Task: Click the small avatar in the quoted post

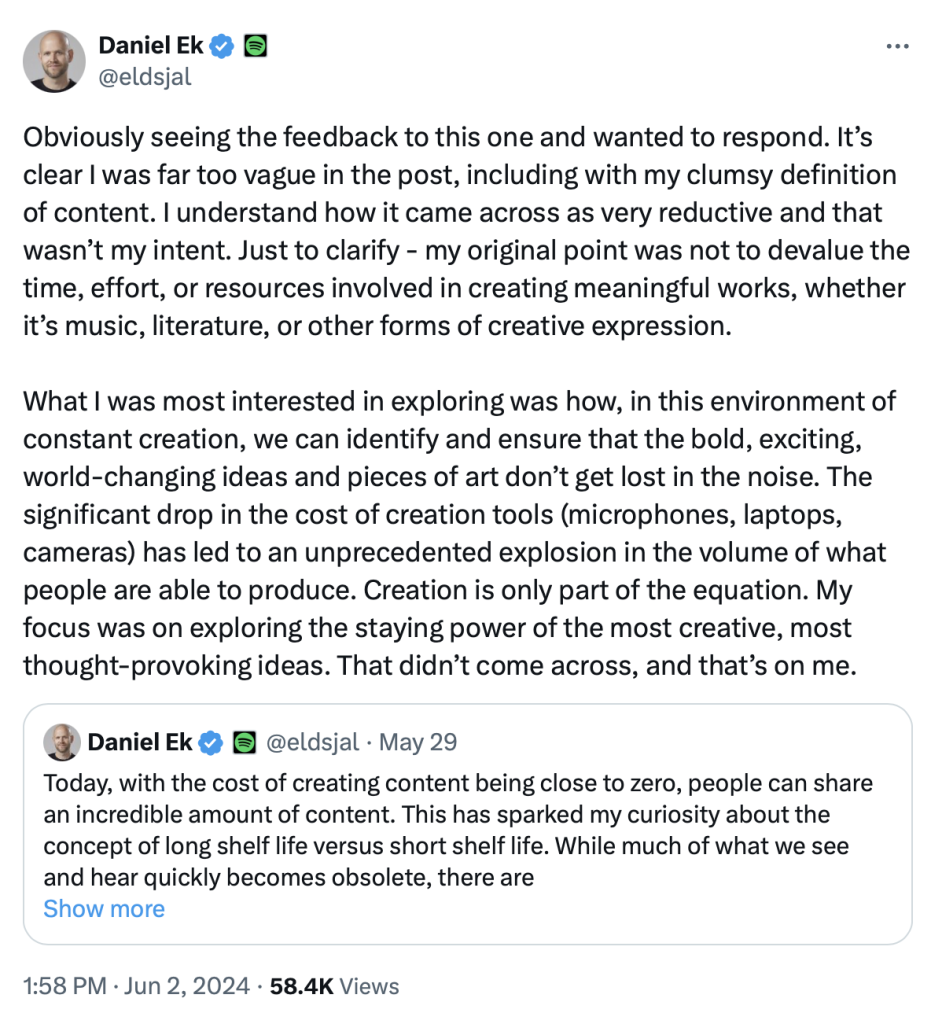Action: pos(62,742)
